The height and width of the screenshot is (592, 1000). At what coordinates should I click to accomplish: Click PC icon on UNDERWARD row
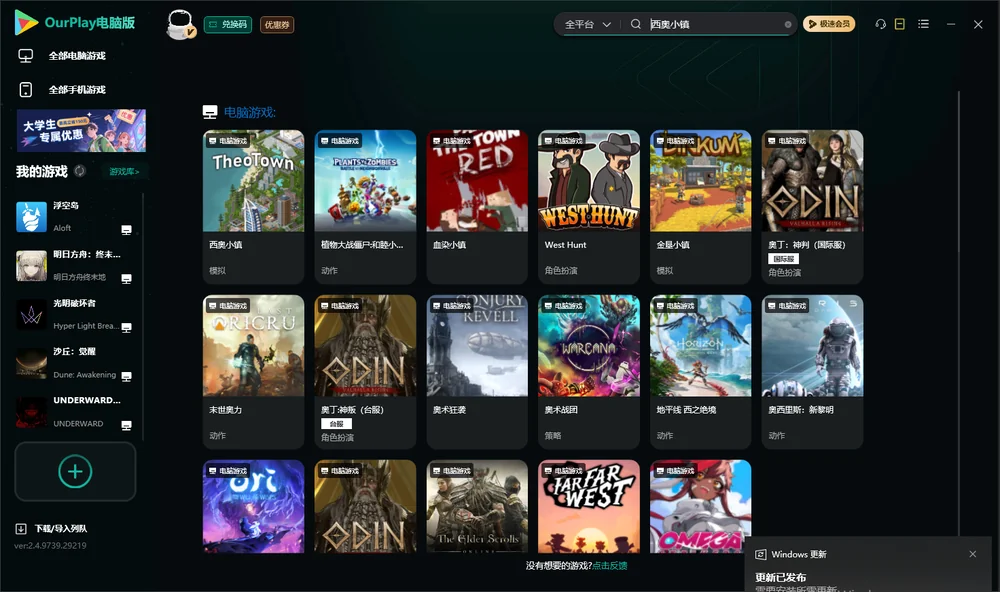(126, 426)
